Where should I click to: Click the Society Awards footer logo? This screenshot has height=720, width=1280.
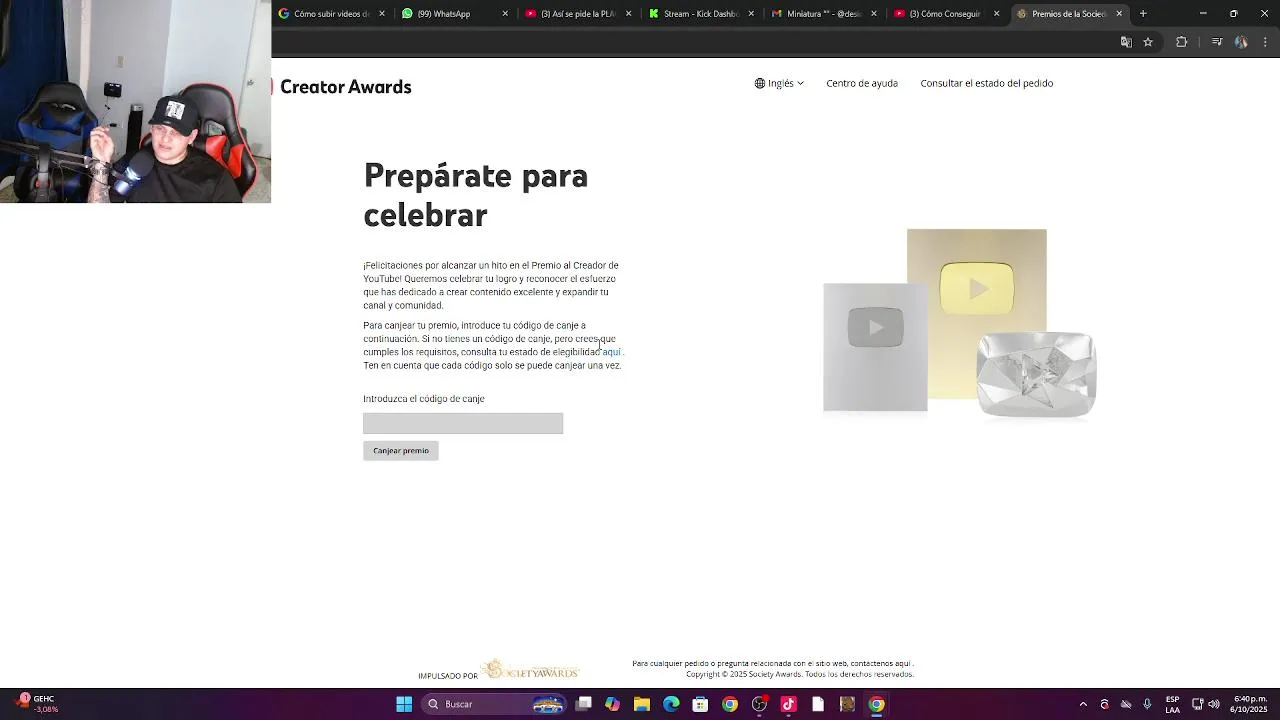point(529,670)
